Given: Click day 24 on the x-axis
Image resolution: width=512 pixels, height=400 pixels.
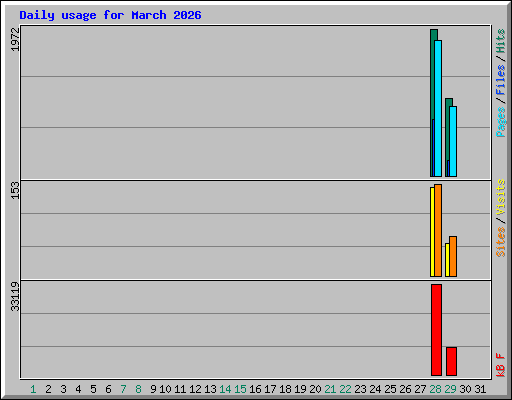Looking at the screenshot, I should [x=375, y=389].
